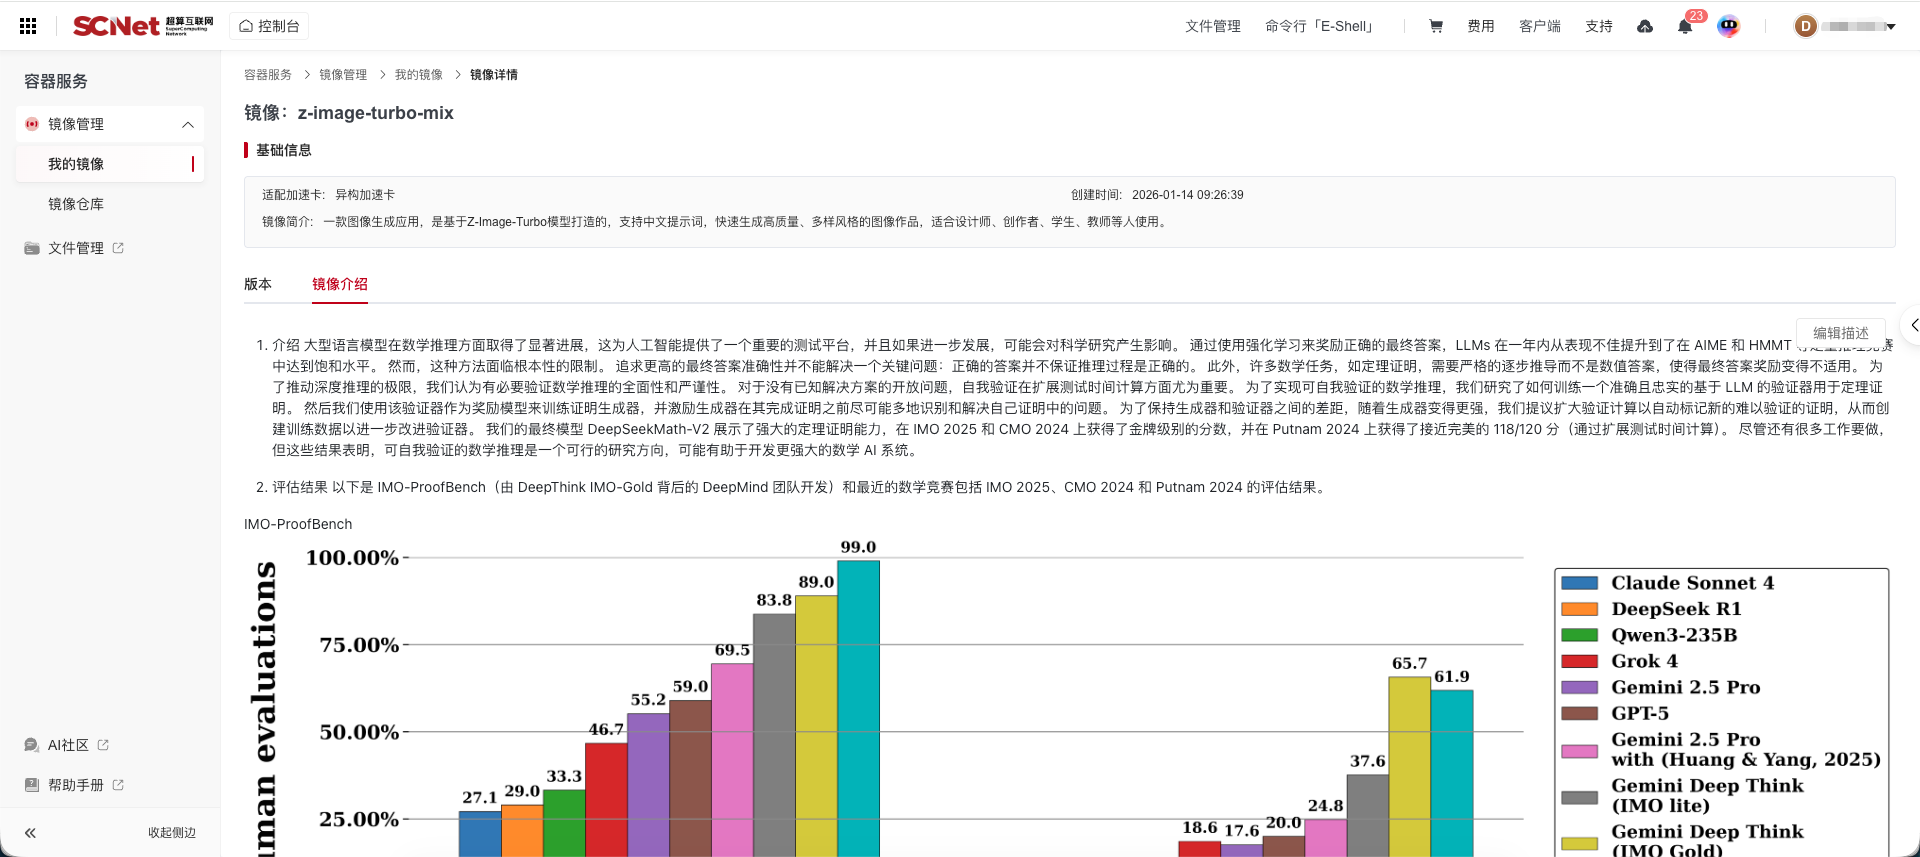
Task: Click the 文件管理 folder icon in sidebar
Action: 32,248
